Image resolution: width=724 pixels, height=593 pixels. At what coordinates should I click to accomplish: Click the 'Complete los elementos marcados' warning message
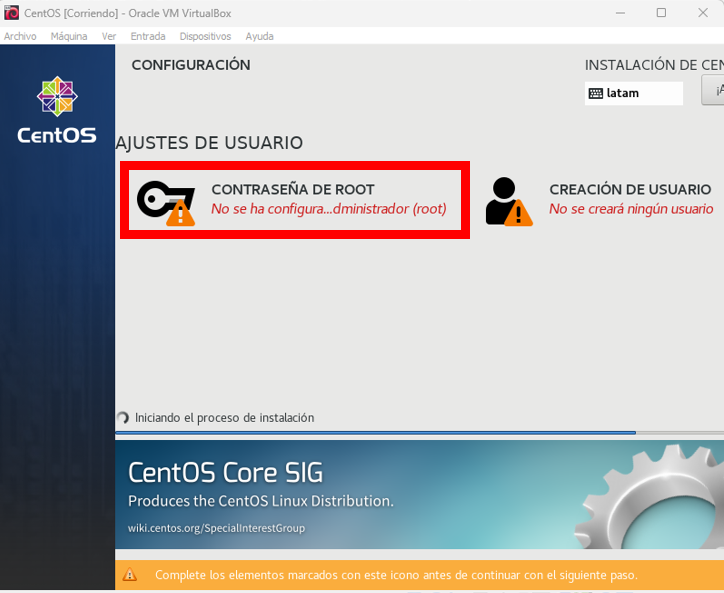point(396,575)
